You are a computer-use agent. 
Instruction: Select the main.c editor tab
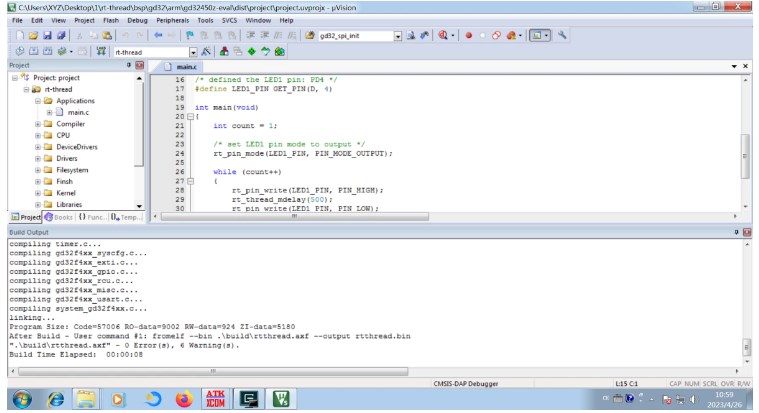[182, 67]
